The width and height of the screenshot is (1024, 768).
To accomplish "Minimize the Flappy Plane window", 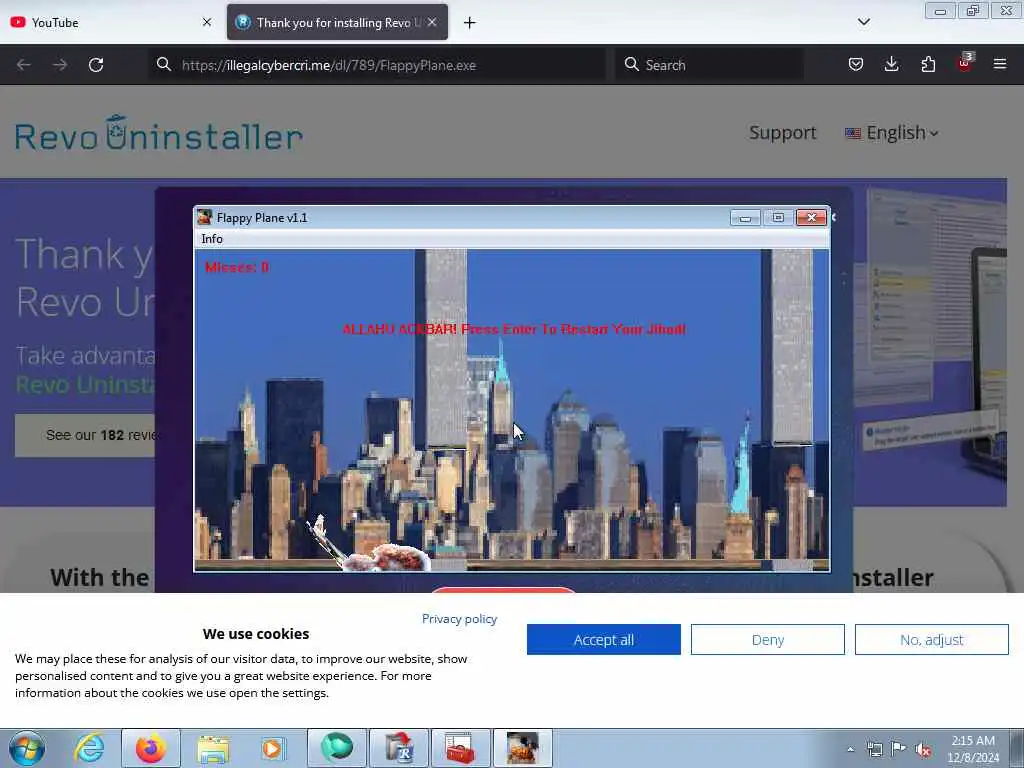I will point(745,217).
